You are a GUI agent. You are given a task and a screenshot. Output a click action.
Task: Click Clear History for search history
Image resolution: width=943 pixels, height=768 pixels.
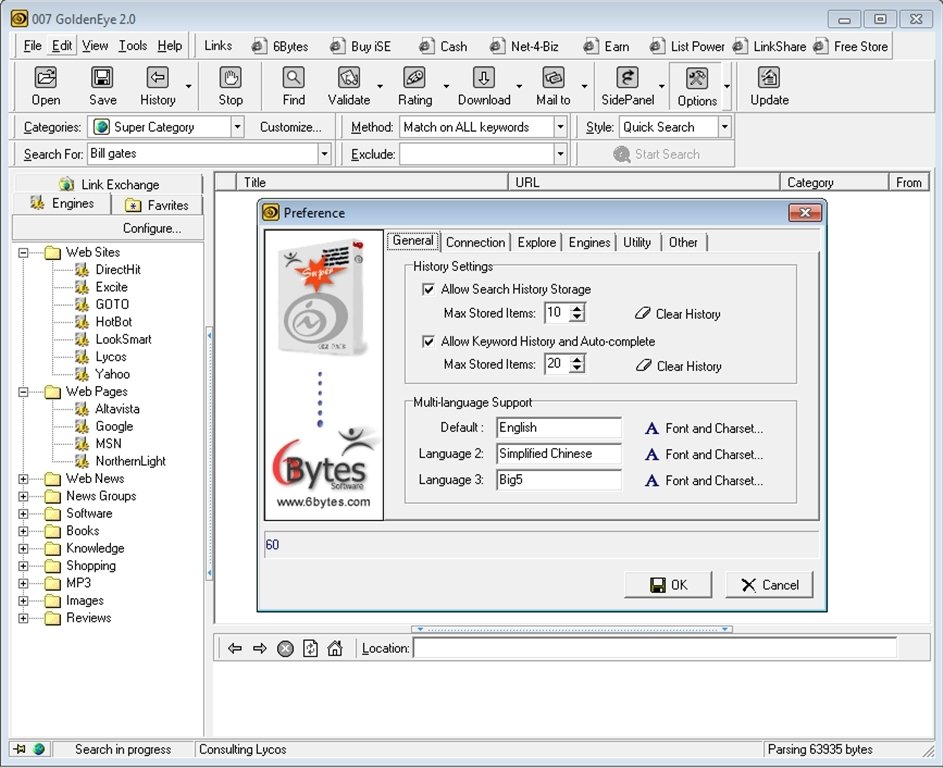(678, 314)
